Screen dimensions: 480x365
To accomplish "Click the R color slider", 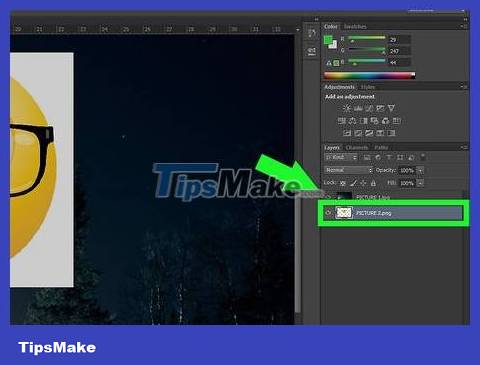I will tap(367, 39).
